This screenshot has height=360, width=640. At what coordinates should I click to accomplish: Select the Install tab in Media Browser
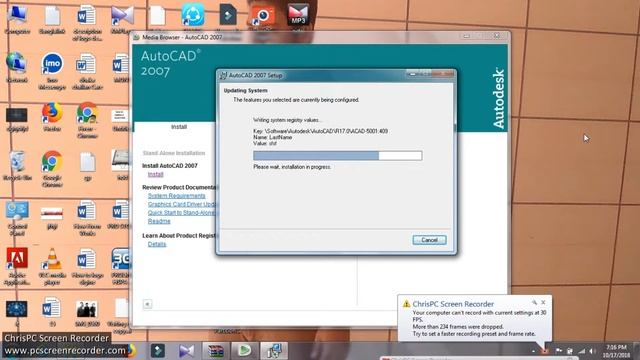(179, 127)
